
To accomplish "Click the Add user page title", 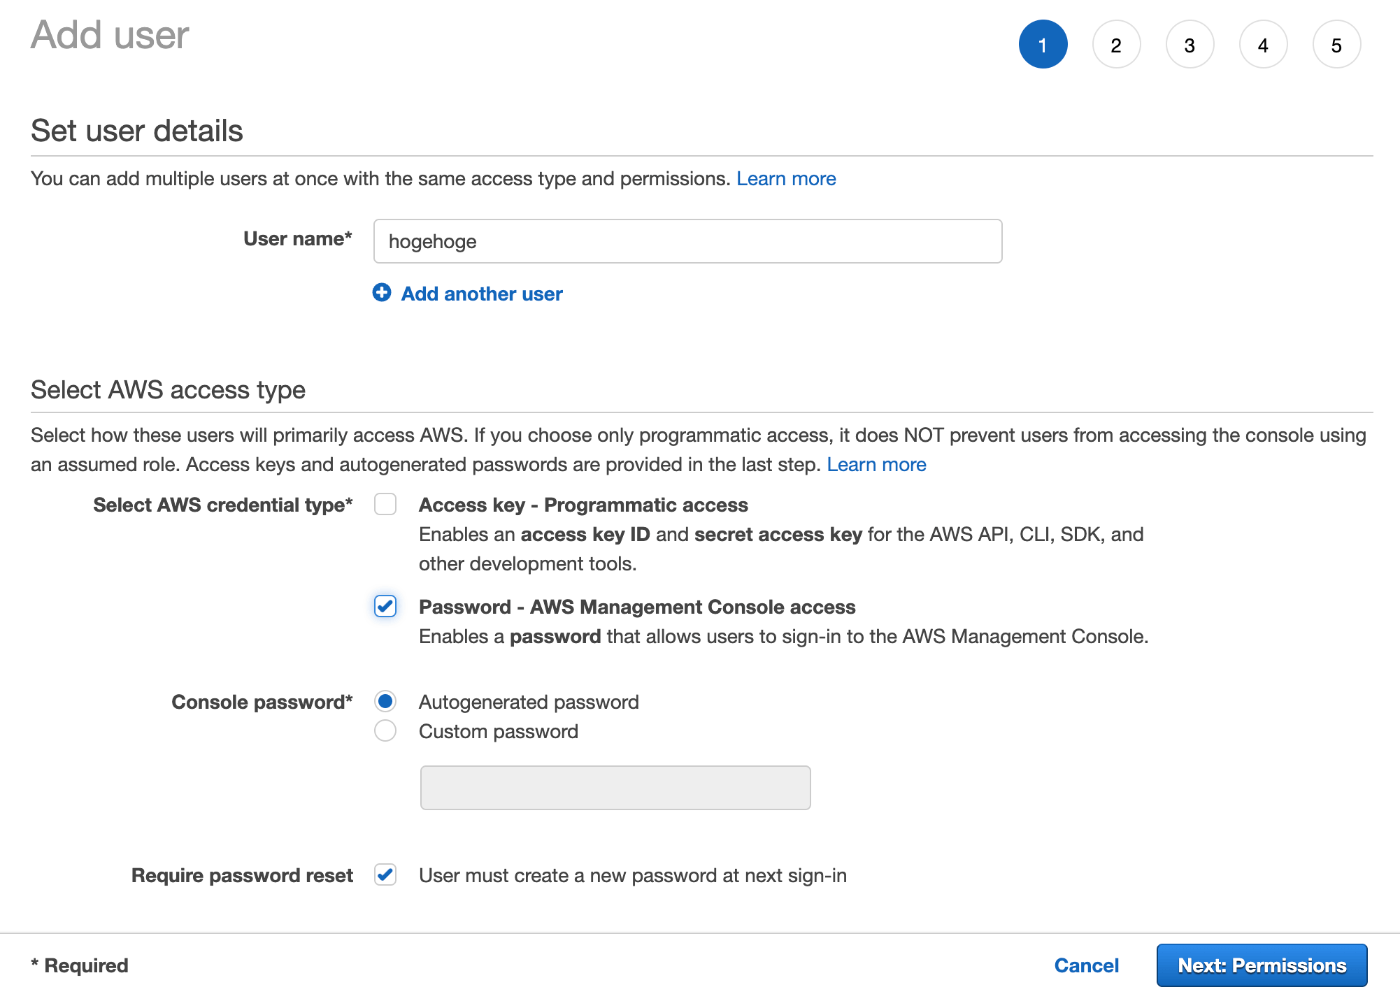I will pos(110,35).
